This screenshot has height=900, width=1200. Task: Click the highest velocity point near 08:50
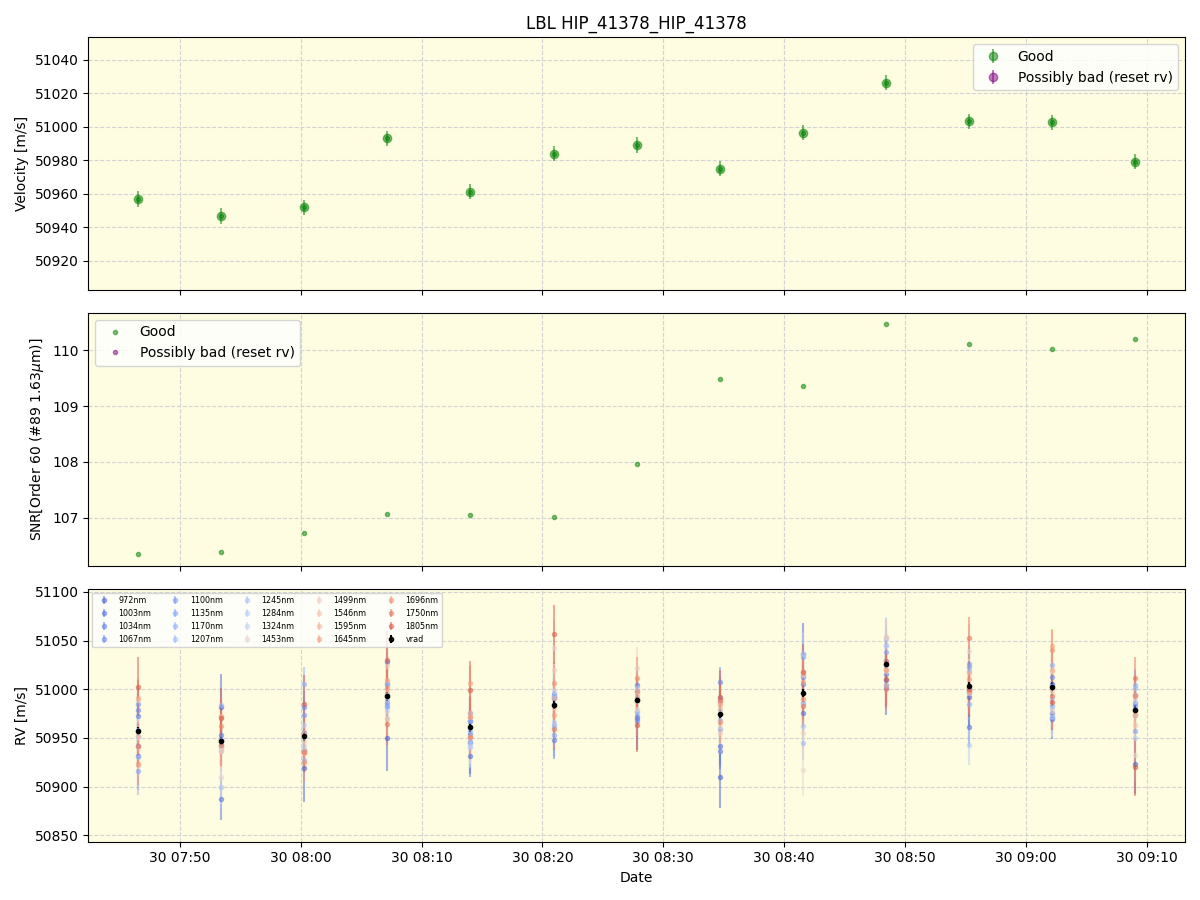(884, 84)
